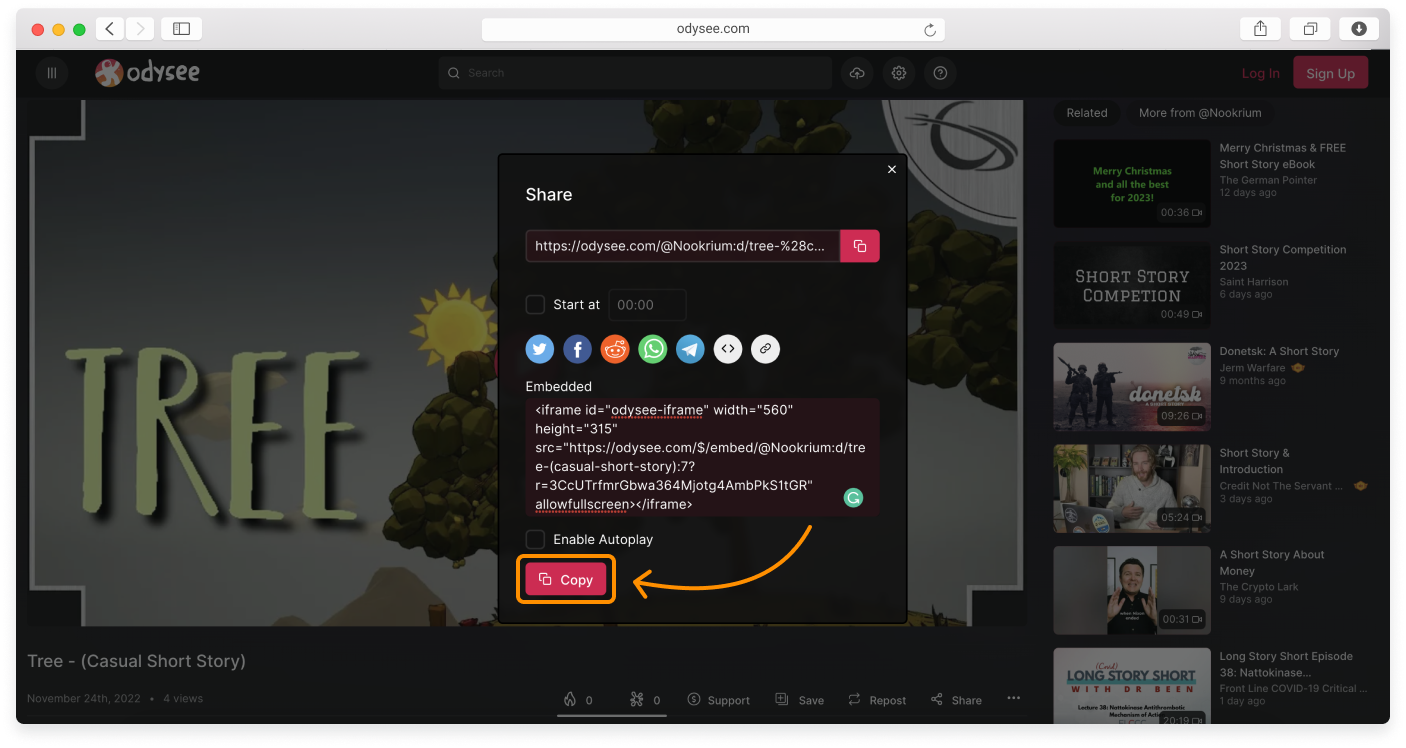Enable the Start at checkbox
The height and width of the screenshot is (748, 1406).
[536, 305]
